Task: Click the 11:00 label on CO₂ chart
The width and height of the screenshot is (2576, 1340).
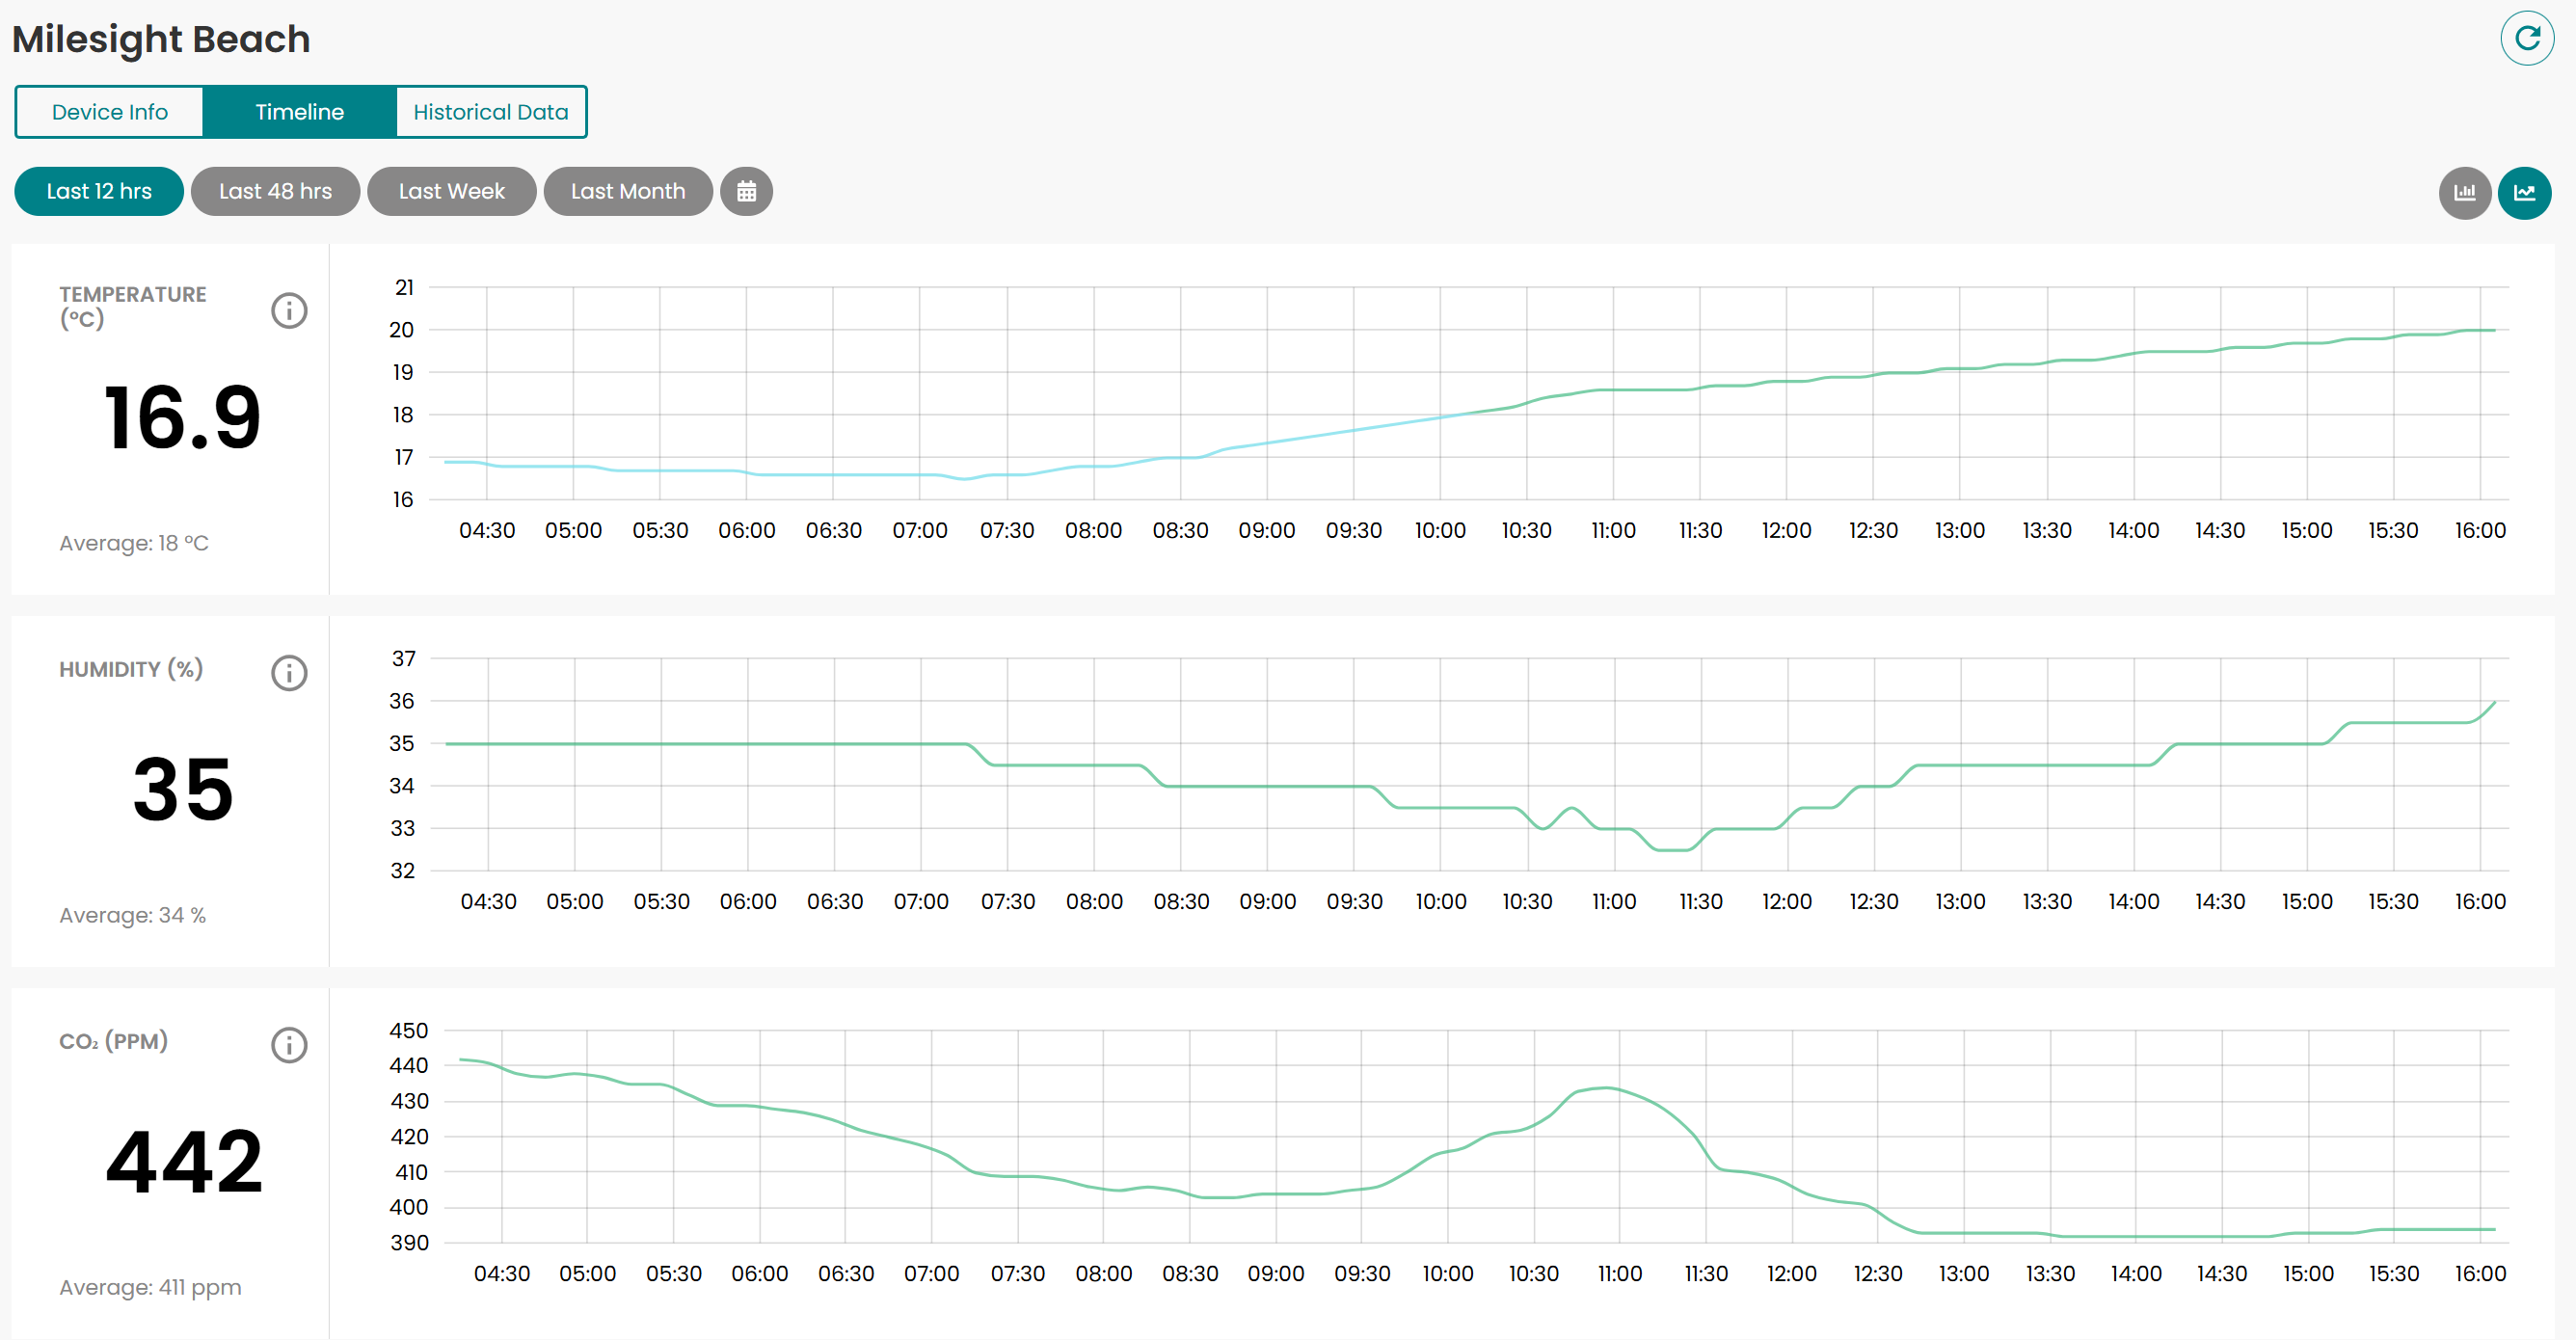Action: pyautogui.click(x=1619, y=1273)
